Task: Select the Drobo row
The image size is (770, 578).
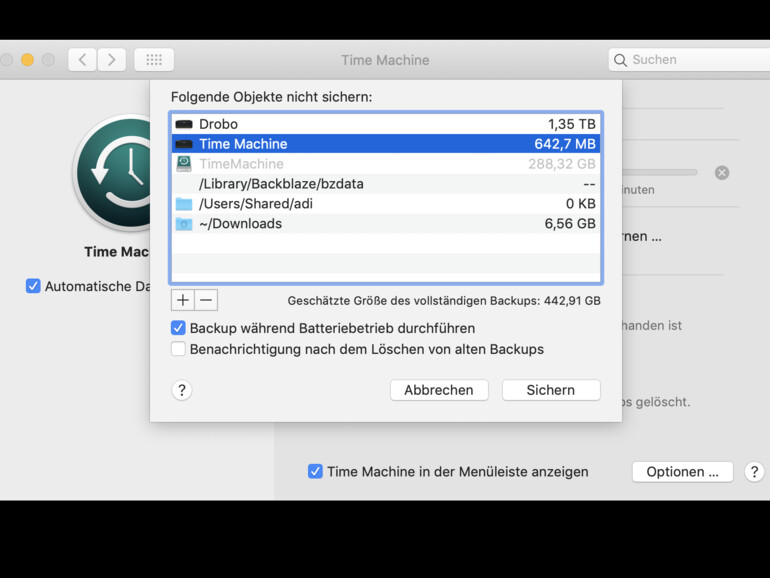Action: click(386, 124)
